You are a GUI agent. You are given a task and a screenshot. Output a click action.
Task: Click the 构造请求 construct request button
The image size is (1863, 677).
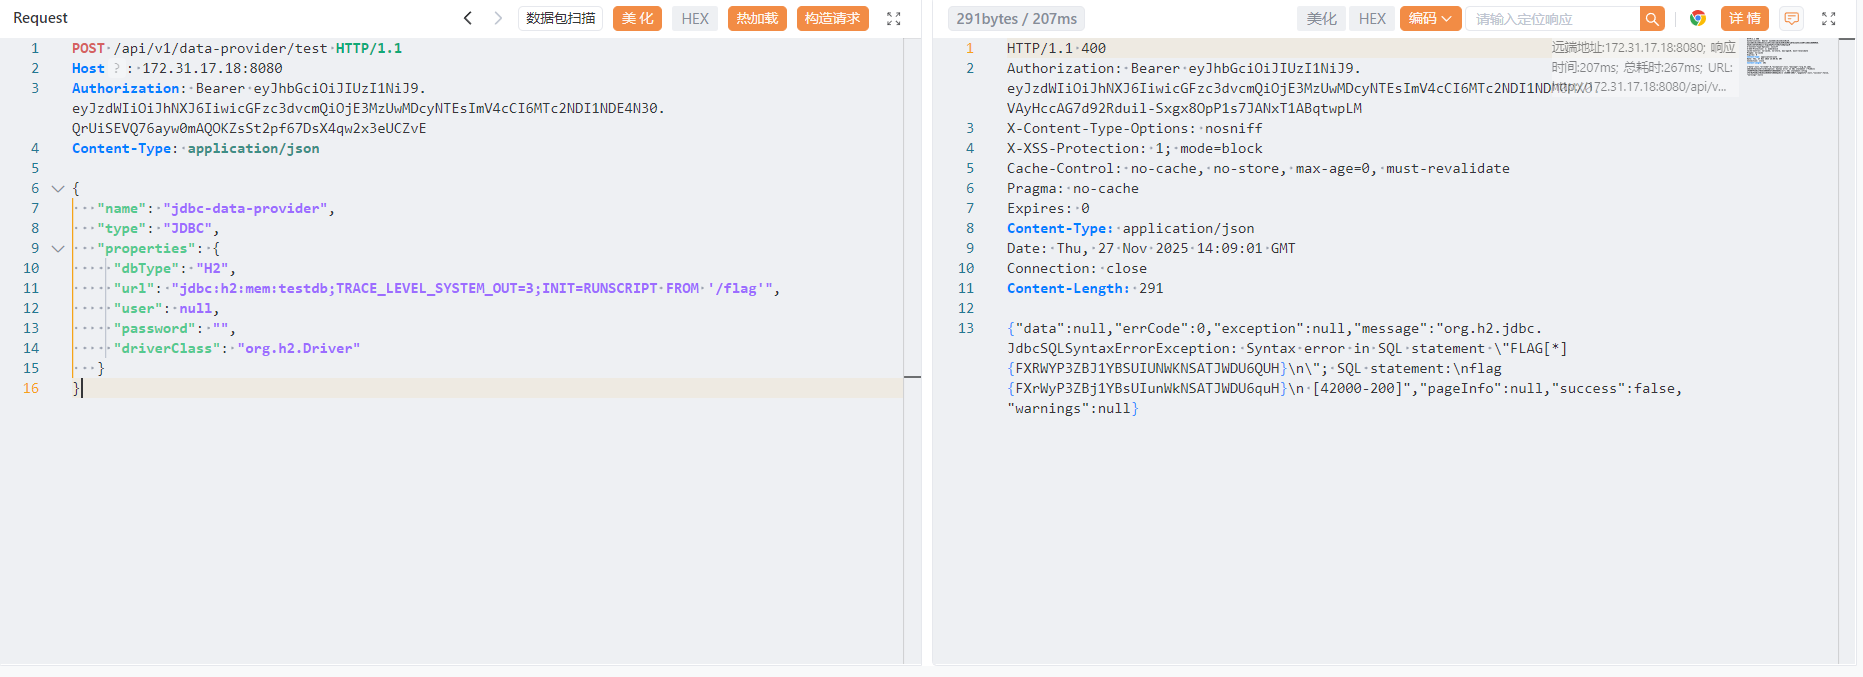click(x=832, y=18)
